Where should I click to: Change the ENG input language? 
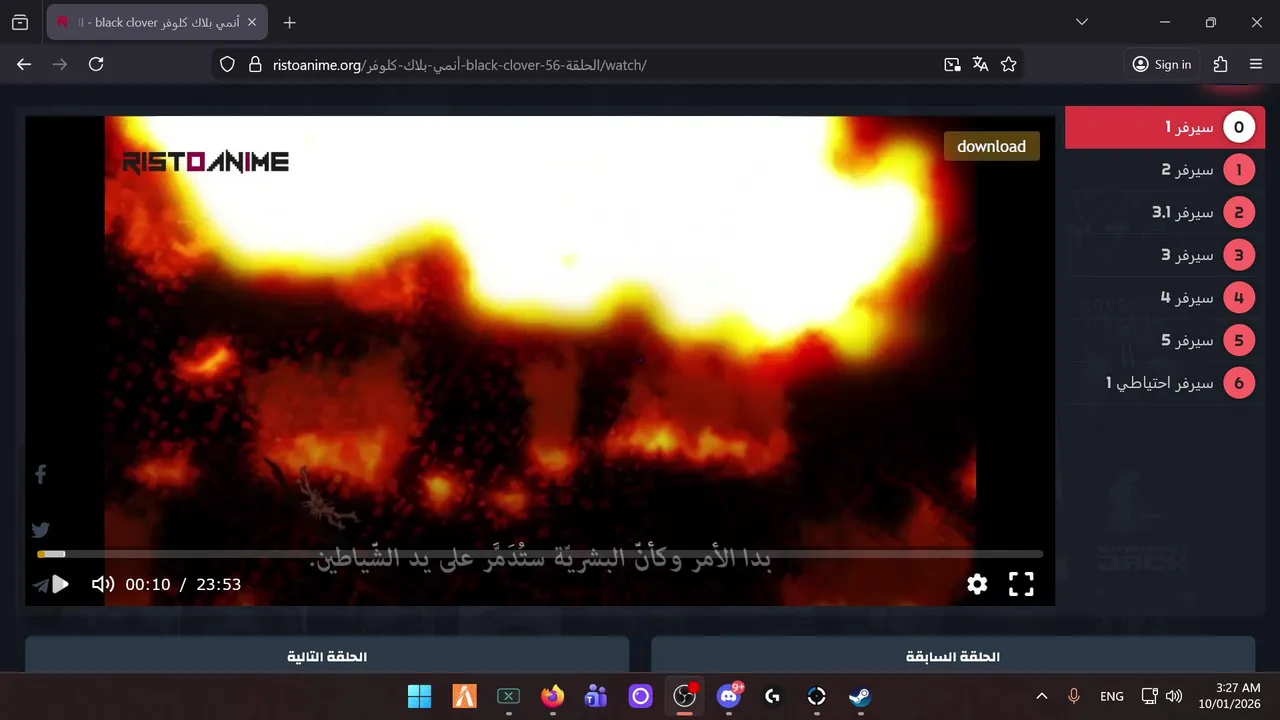(x=1111, y=696)
